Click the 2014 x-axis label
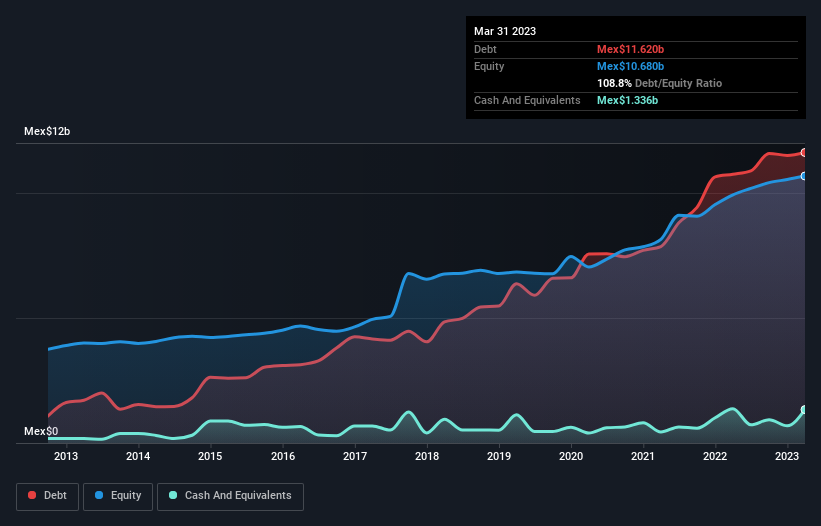 click(138, 456)
